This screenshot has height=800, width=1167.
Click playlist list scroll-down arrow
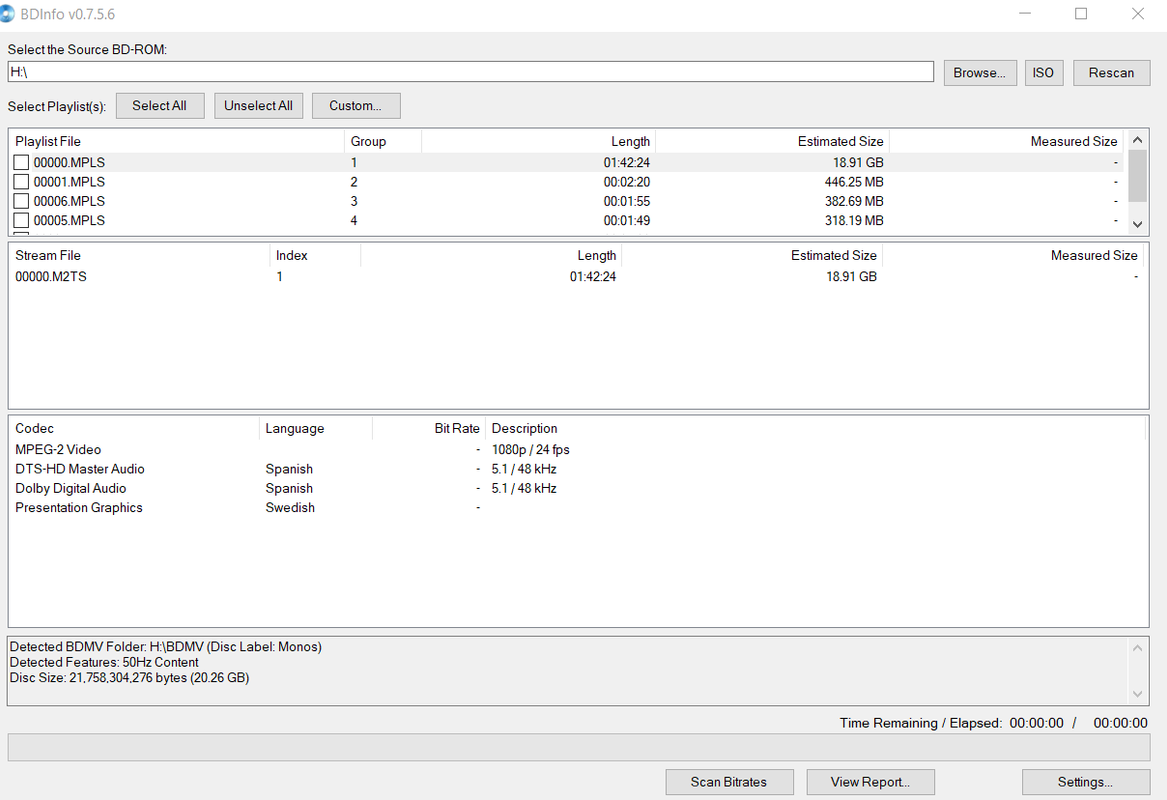pos(1137,224)
